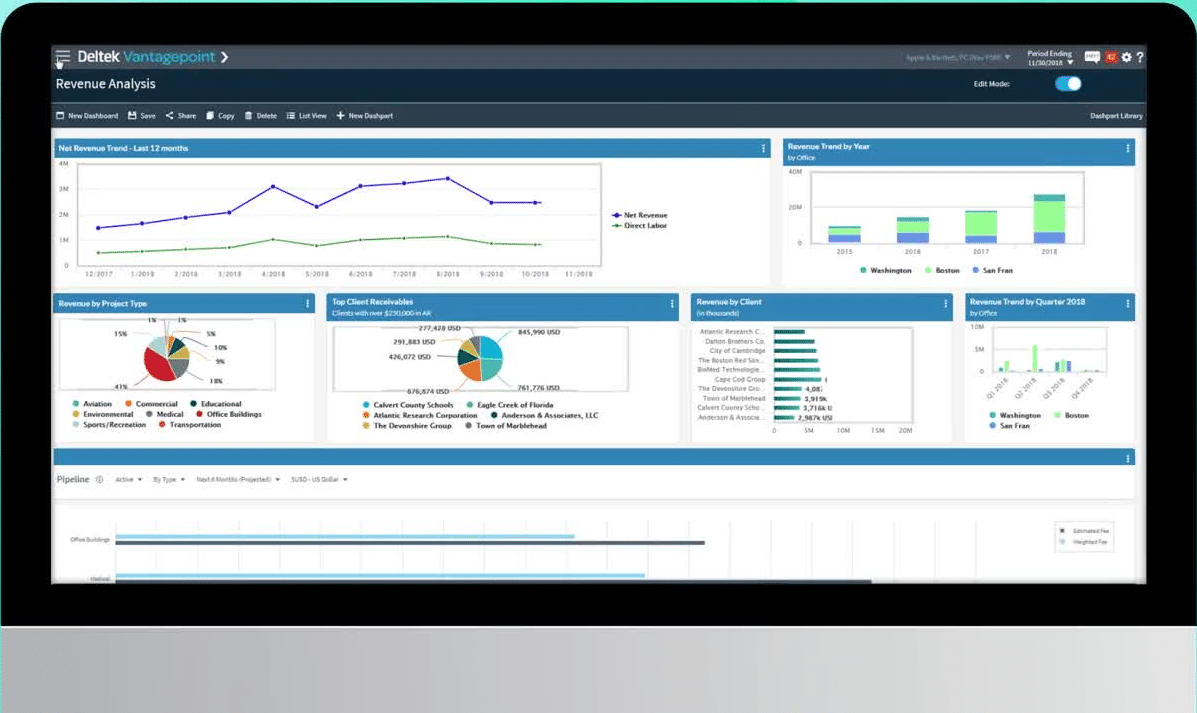Open Top Client Receivables options menu
Screen dimensions: 1197x713
(x=672, y=304)
